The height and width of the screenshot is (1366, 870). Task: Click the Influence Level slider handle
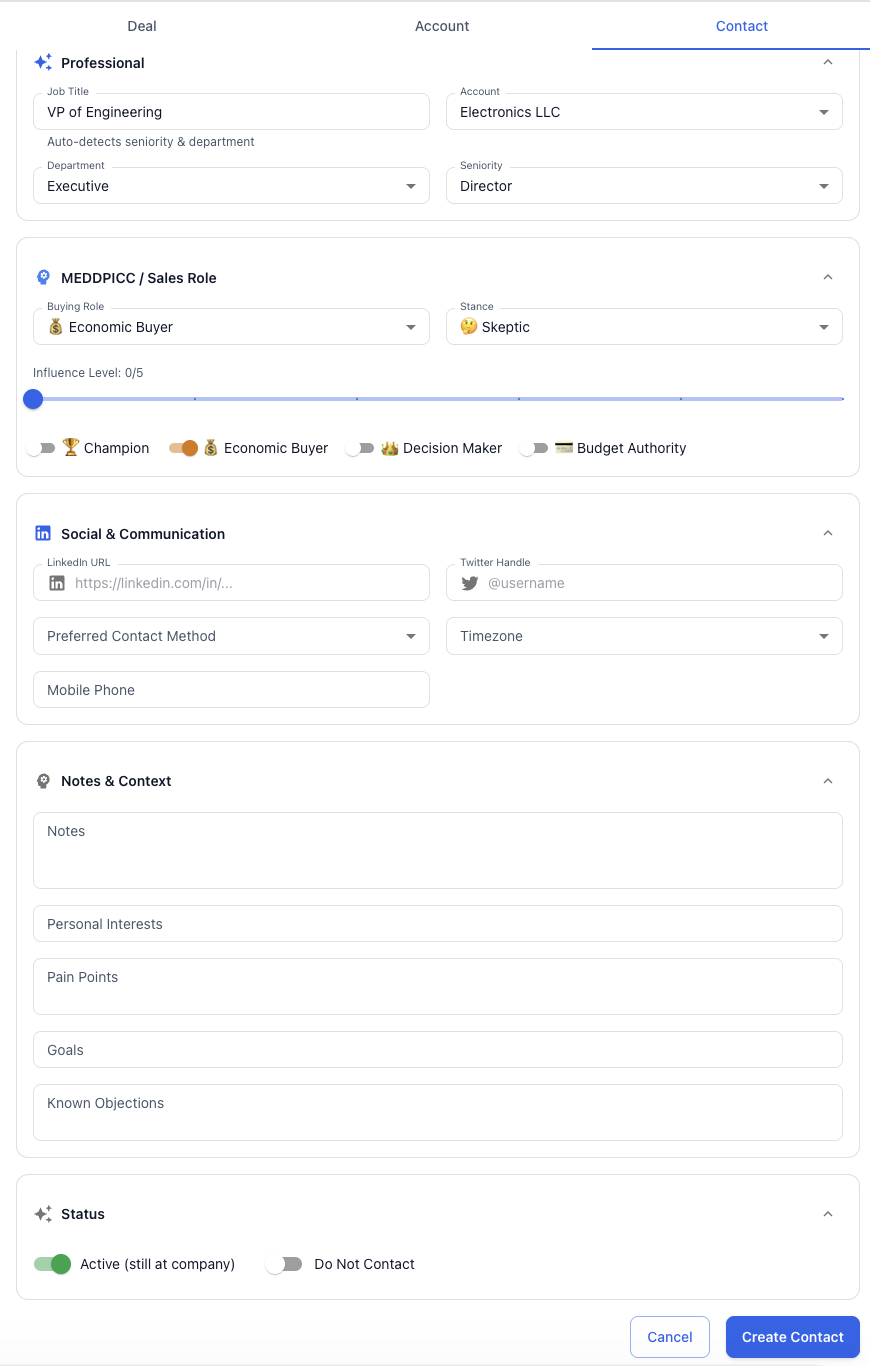[33, 399]
